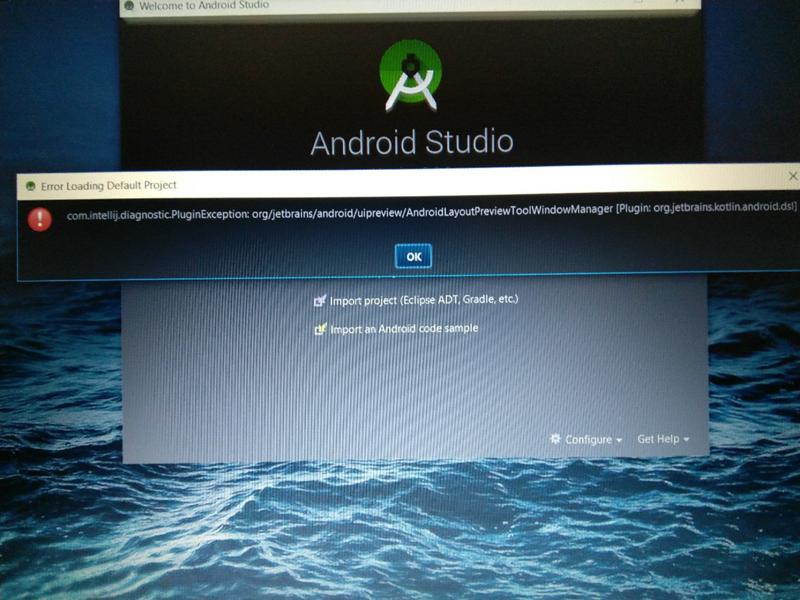Click the Import an Android code sample link
Viewport: 800px width, 600px height.
(x=404, y=329)
